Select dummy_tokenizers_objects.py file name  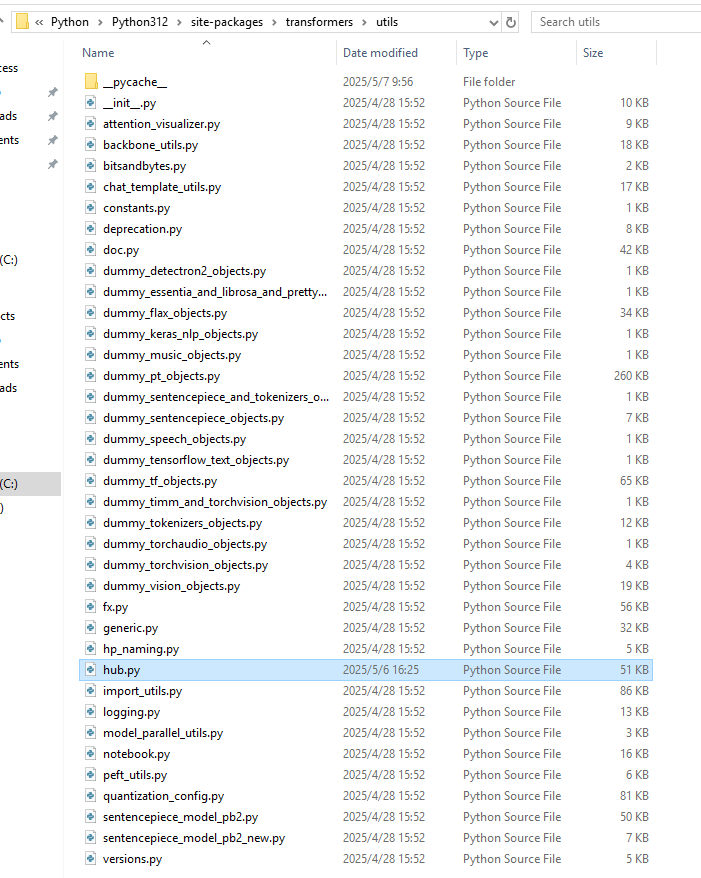point(183,523)
